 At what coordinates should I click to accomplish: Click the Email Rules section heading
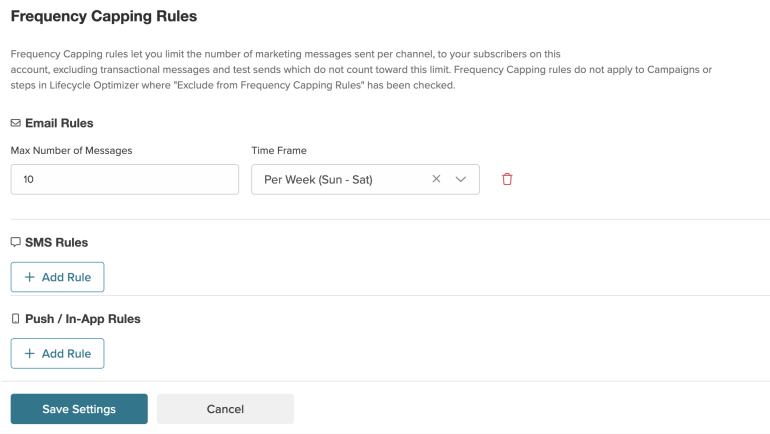(x=59, y=123)
